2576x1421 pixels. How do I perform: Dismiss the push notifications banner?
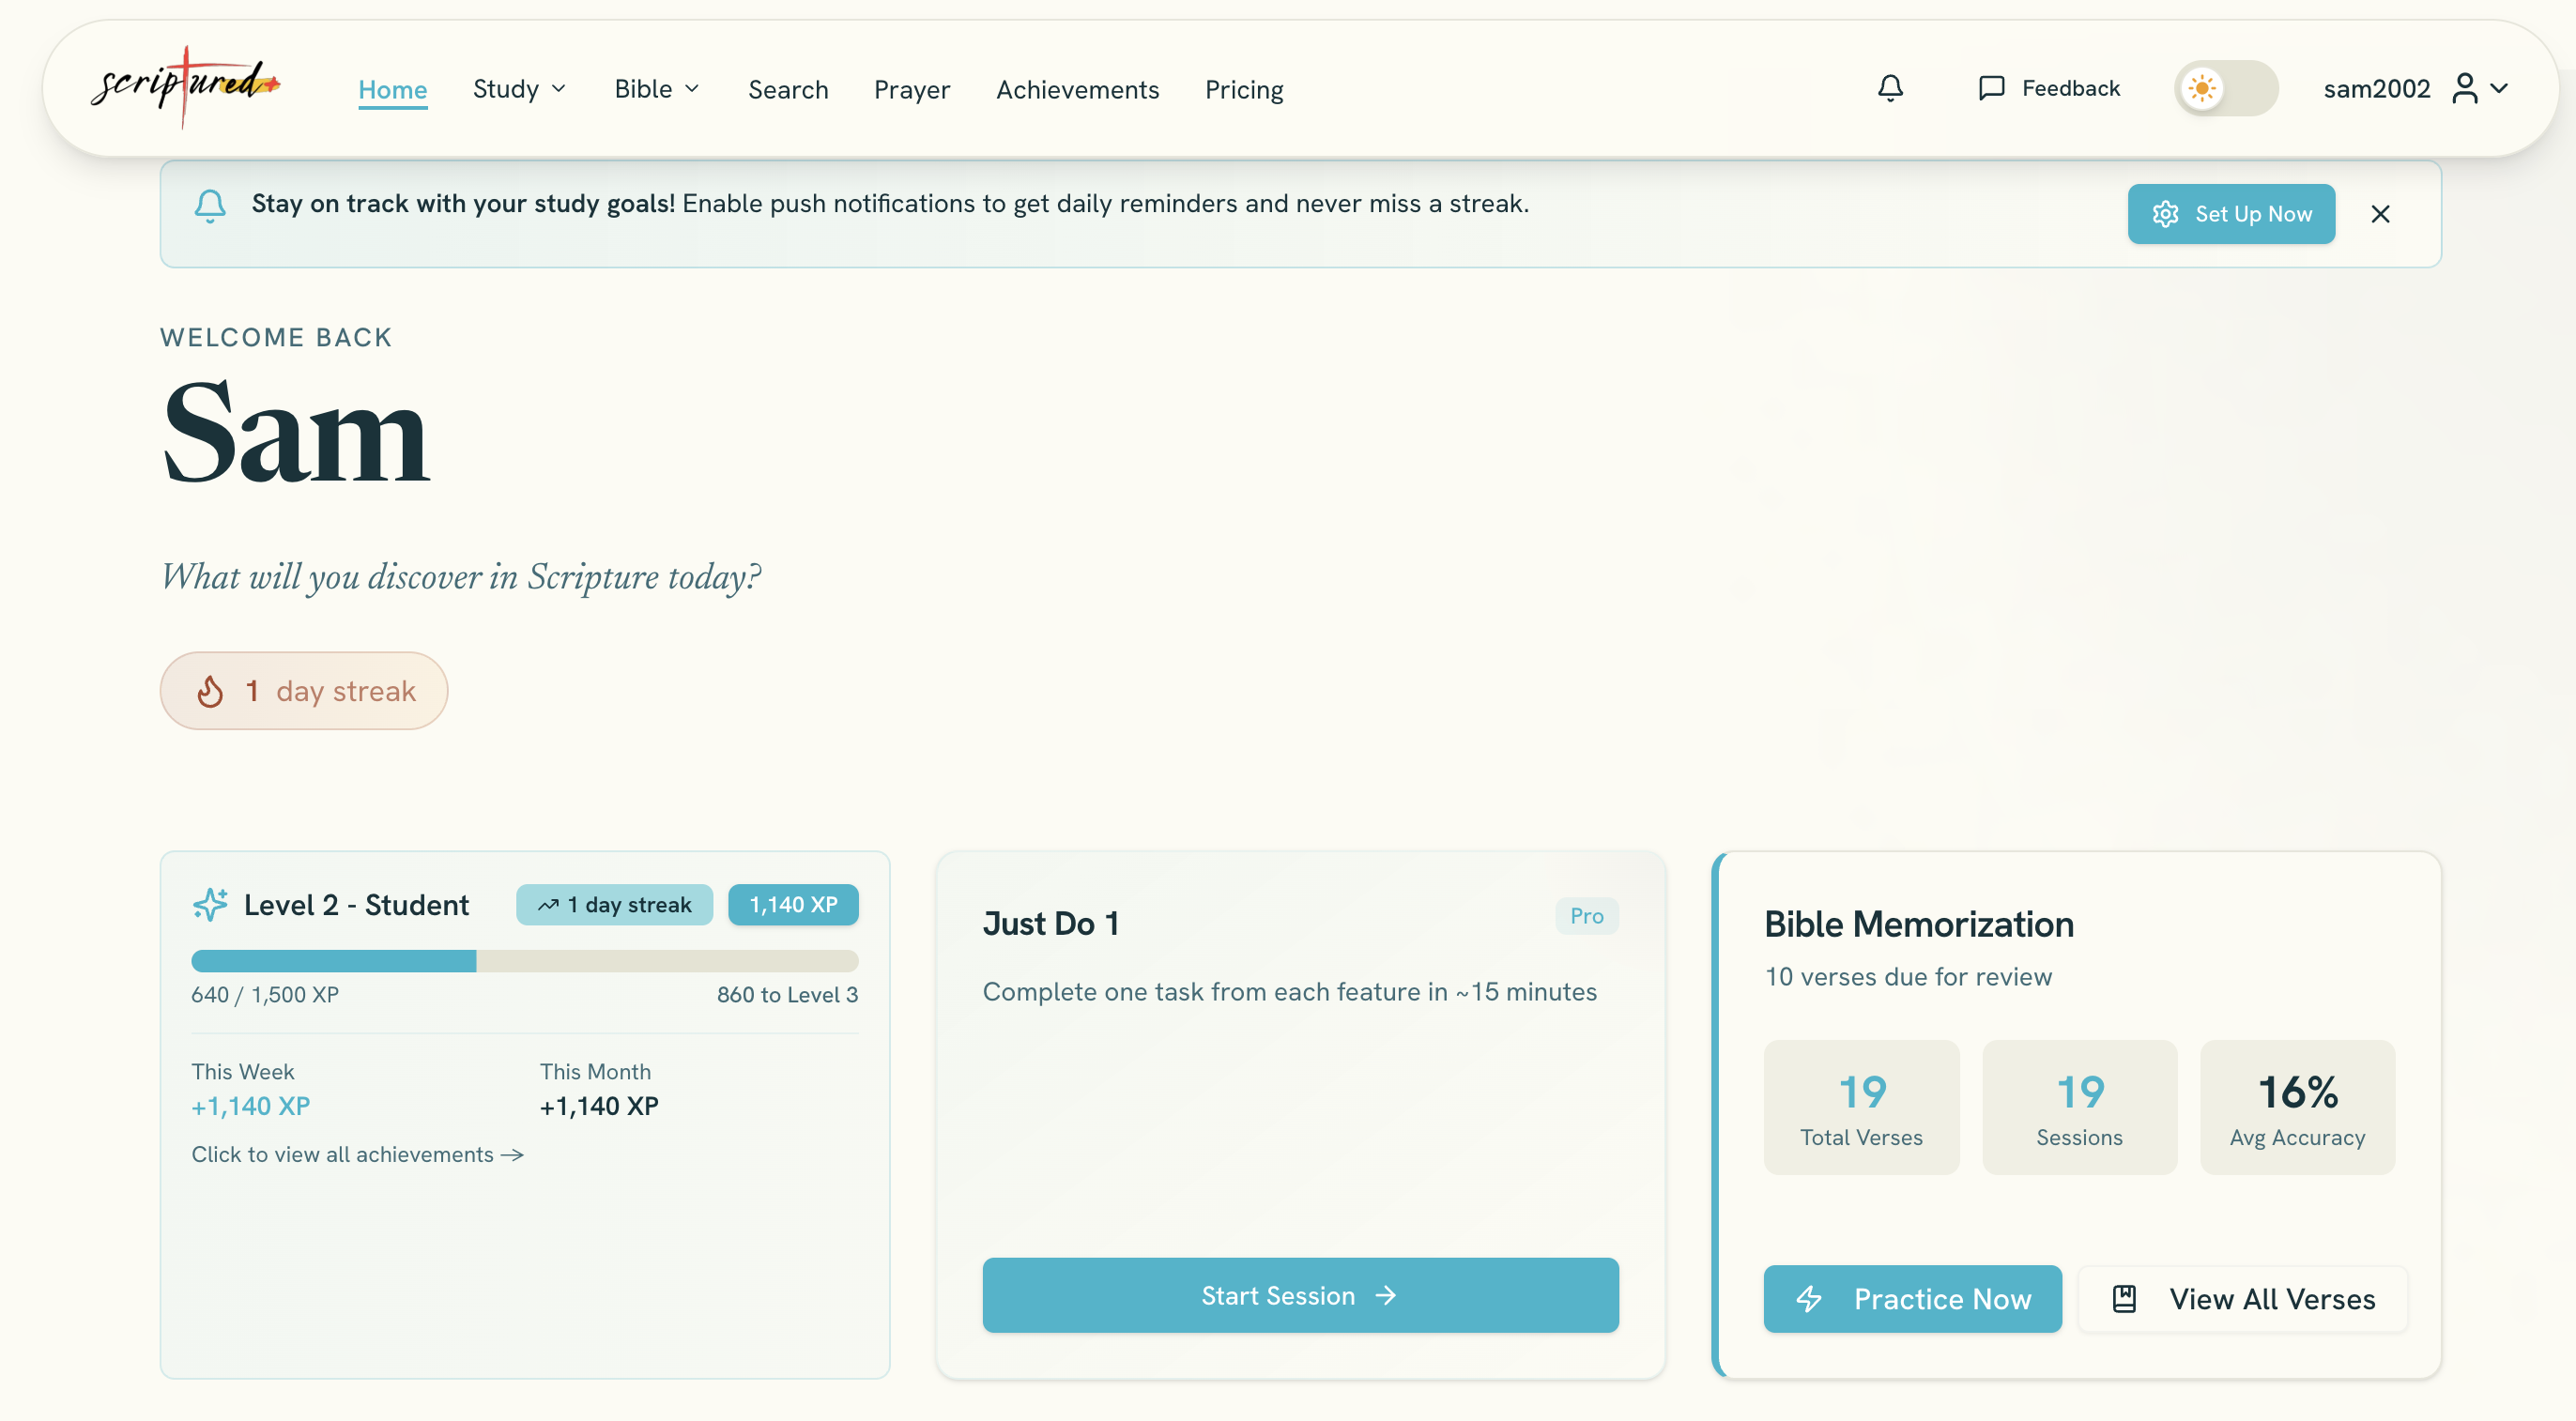pyautogui.click(x=2381, y=213)
